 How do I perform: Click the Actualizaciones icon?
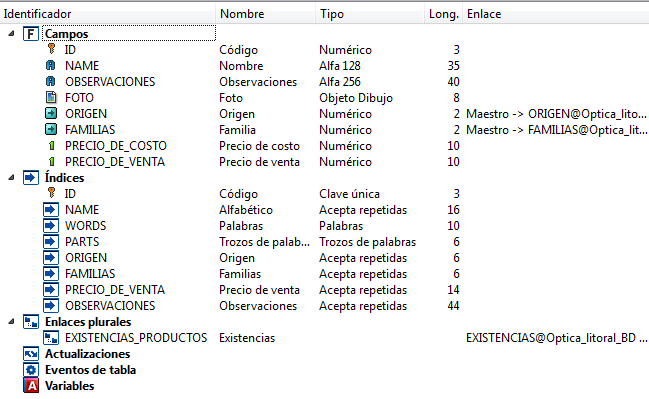point(31,354)
